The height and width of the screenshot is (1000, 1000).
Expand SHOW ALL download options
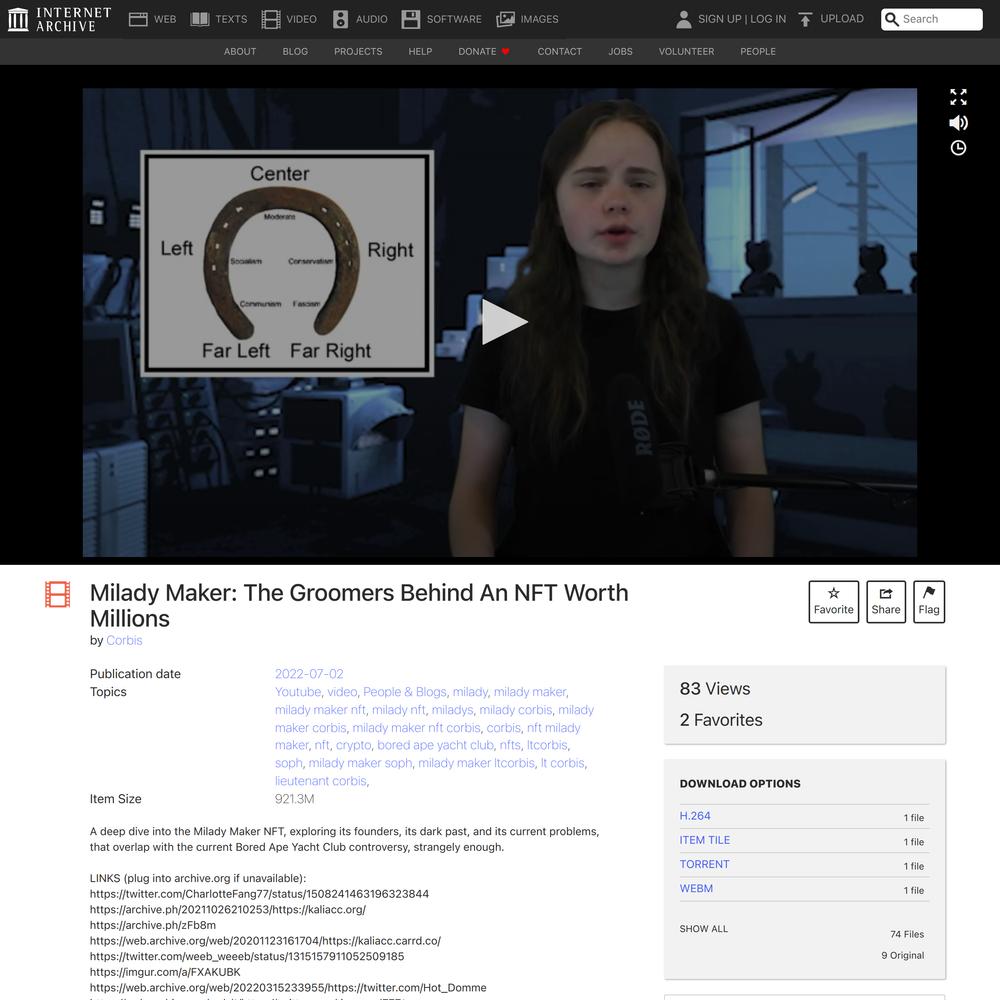pos(703,929)
